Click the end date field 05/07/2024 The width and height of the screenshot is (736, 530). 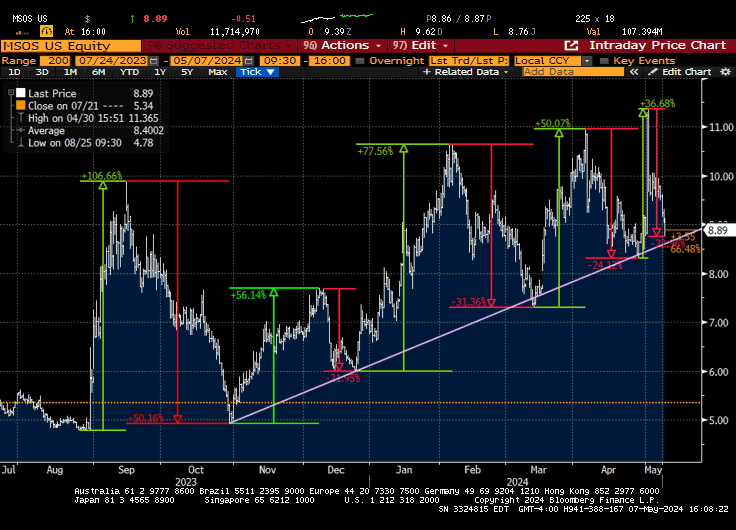207,61
